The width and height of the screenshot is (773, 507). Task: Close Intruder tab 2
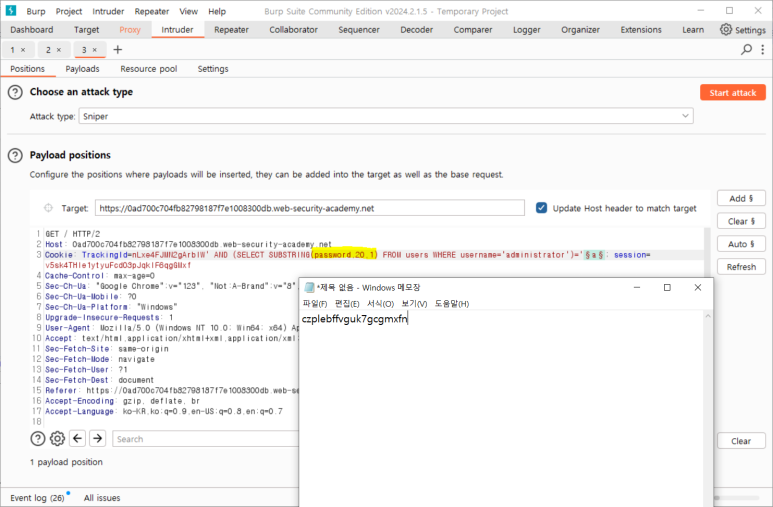tap(59, 50)
